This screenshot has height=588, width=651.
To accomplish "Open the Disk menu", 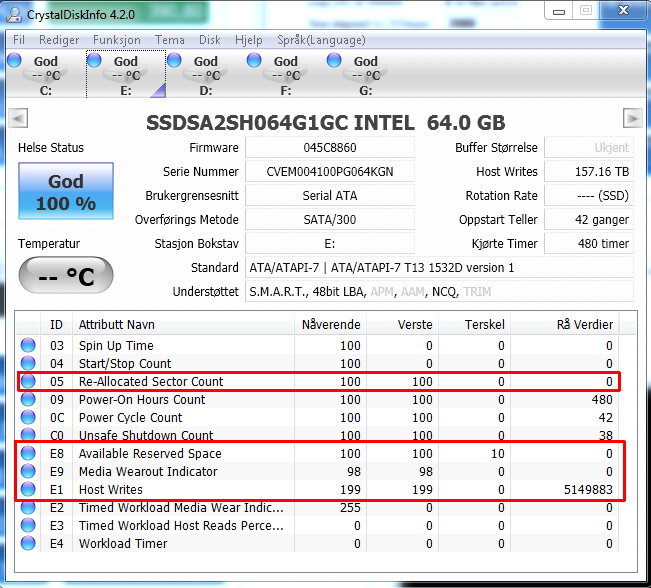I will 210,40.
